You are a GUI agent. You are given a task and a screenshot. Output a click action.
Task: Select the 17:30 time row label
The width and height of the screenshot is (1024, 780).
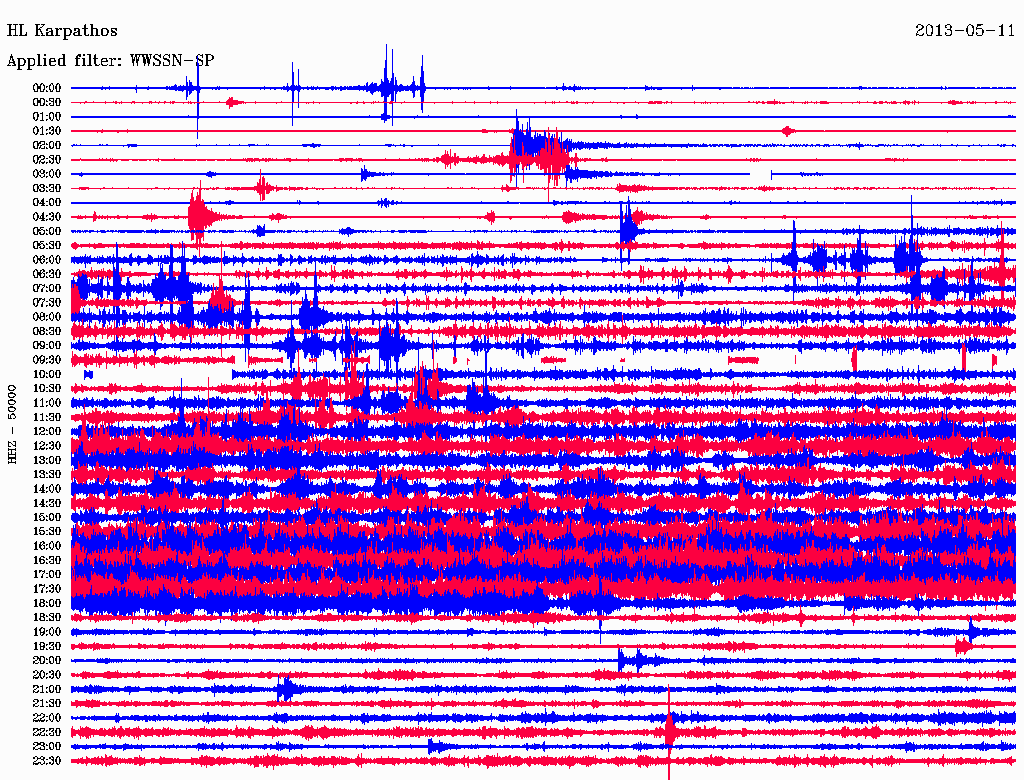pyautogui.click(x=47, y=589)
